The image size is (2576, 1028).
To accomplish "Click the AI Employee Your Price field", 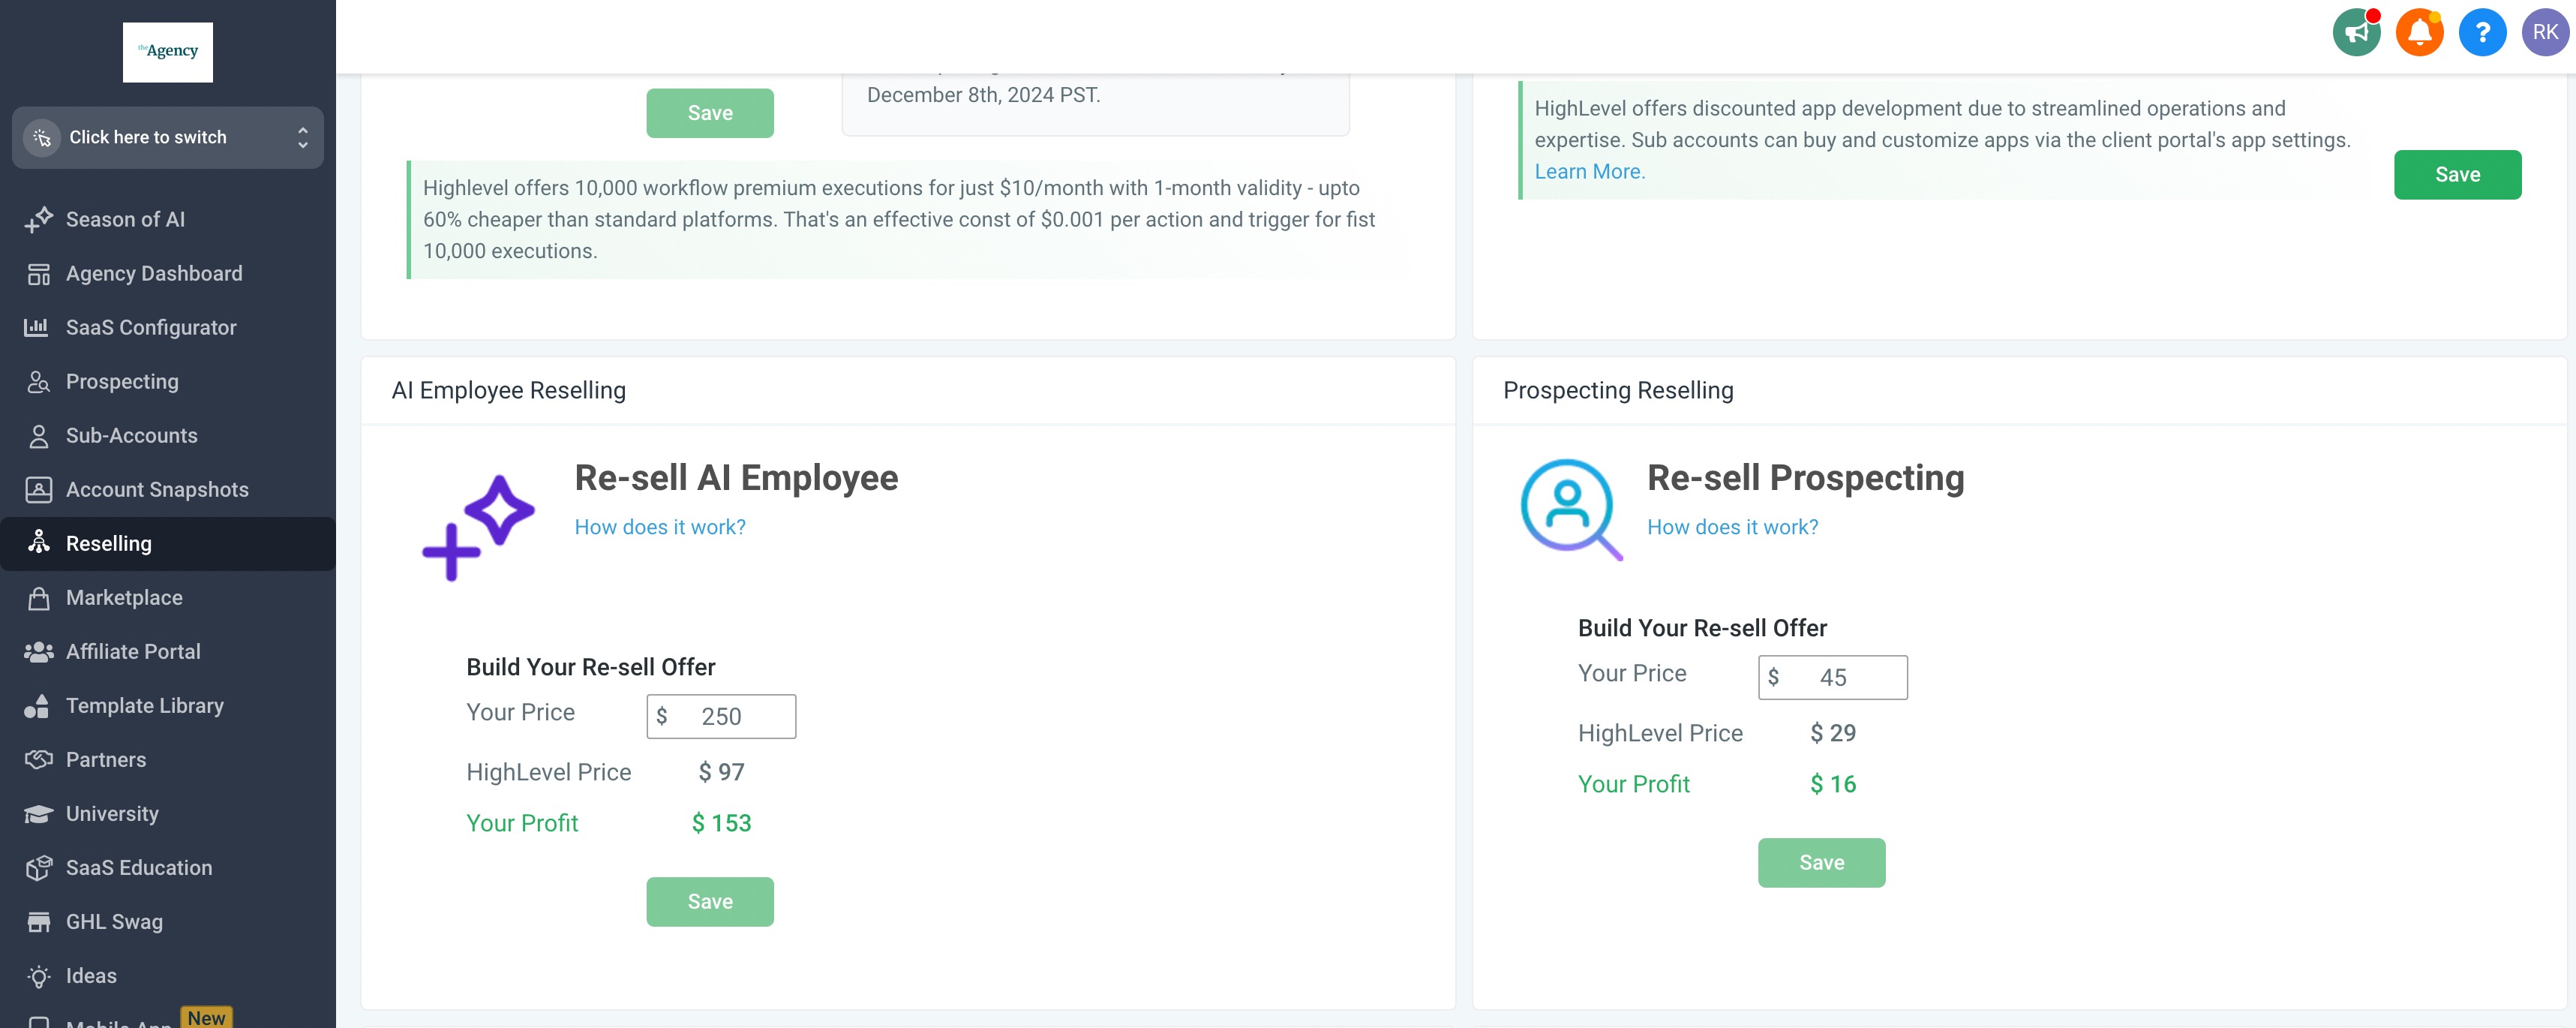I will coord(721,717).
